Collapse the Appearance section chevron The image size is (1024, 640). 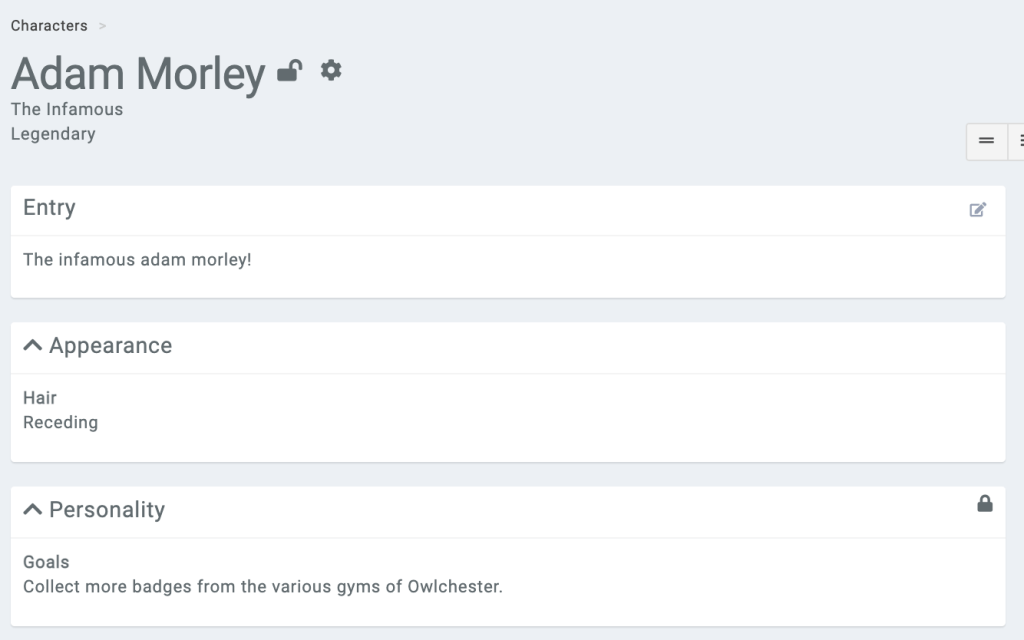click(32, 345)
